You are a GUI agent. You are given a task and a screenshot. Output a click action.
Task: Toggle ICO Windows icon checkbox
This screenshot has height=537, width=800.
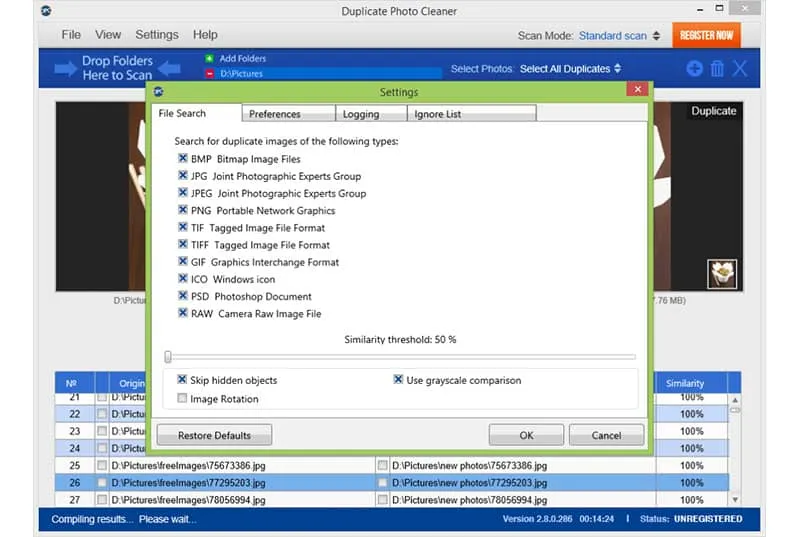(x=182, y=279)
